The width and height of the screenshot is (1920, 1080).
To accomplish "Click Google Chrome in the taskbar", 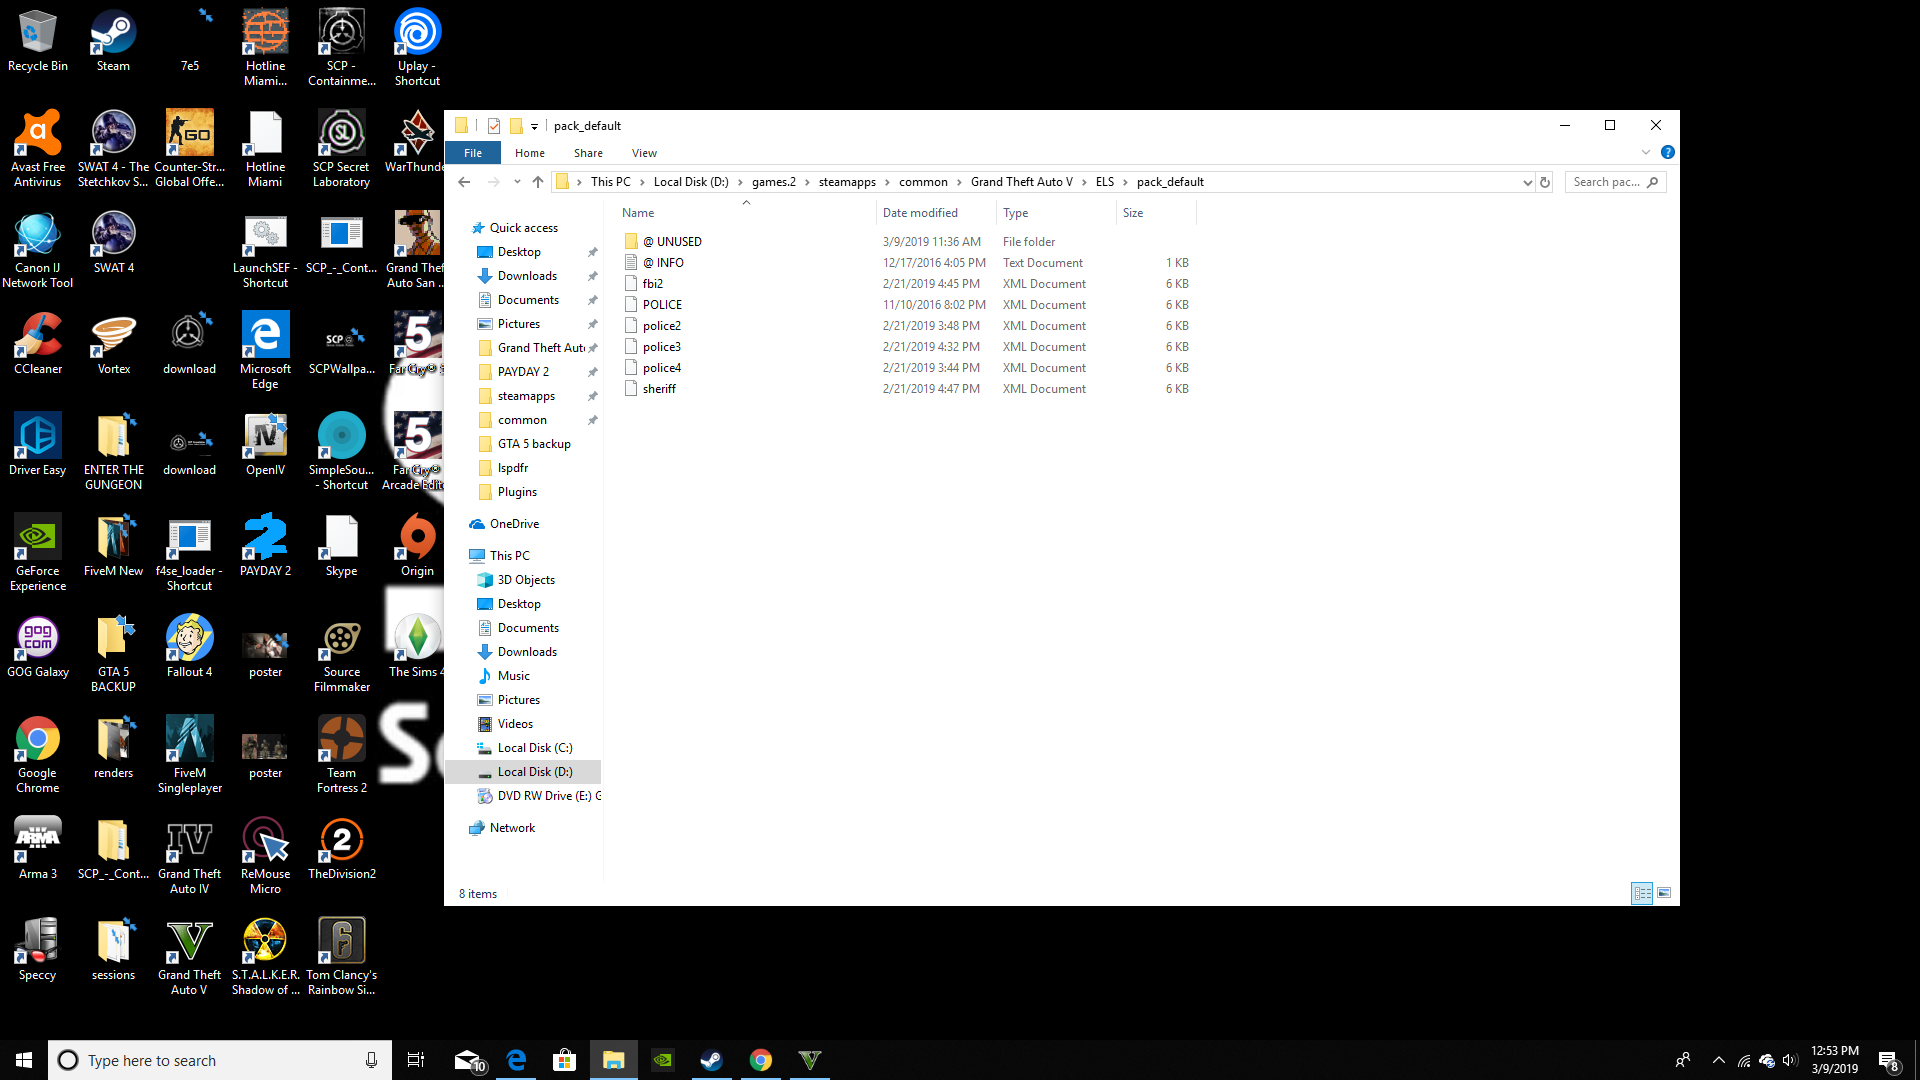I will (761, 1060).
